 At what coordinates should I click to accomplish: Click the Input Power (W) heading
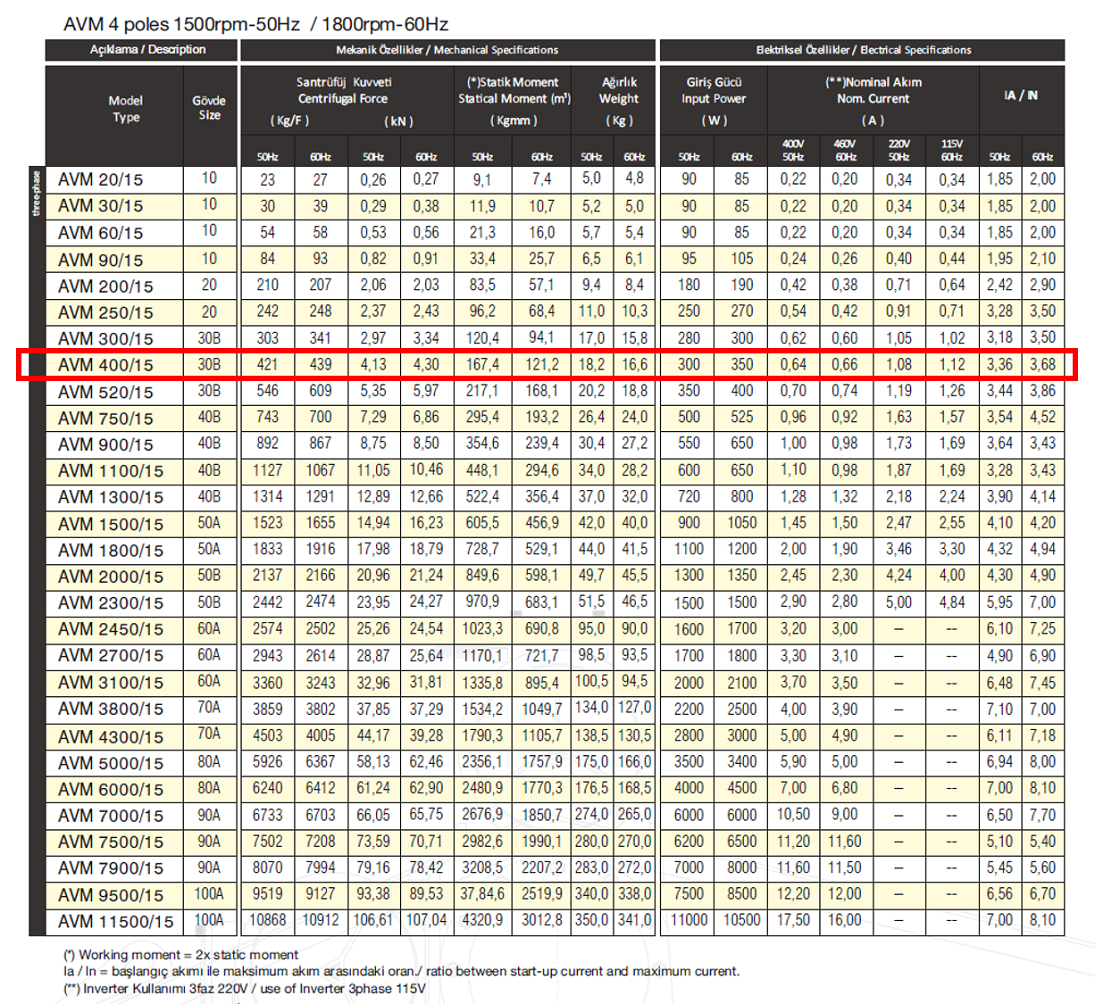click(714, 101)
